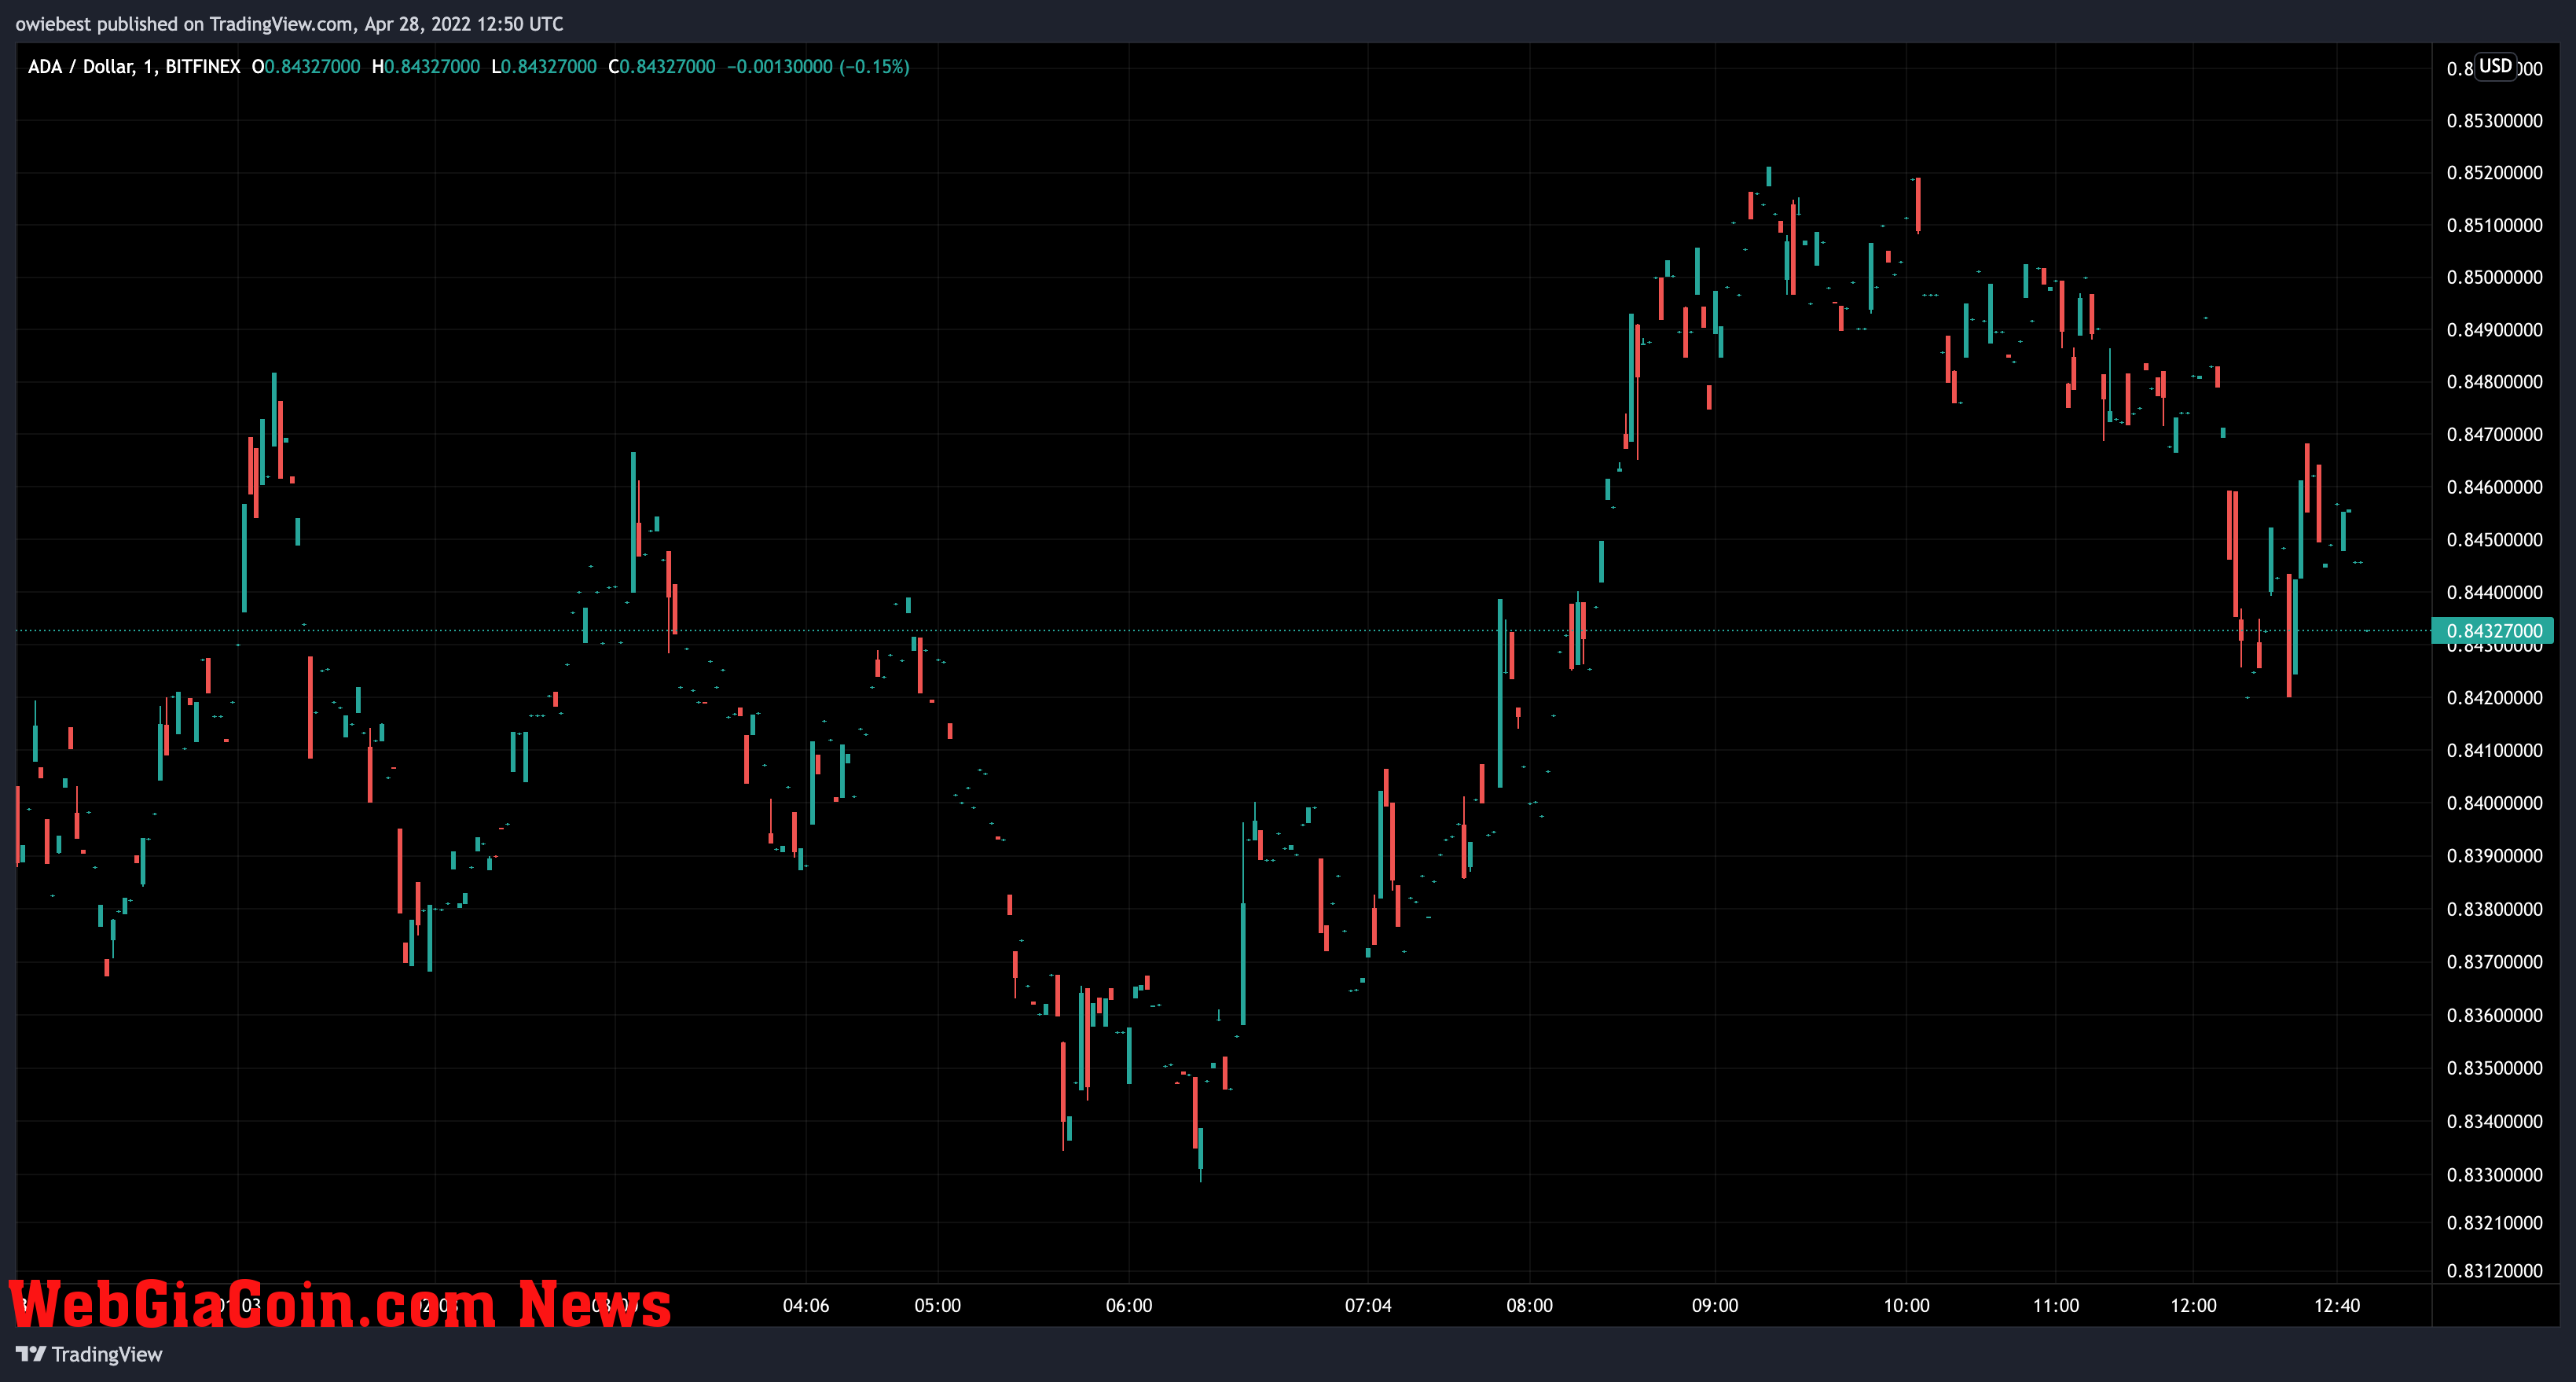
Task: Click the change value −0.00130000 (−0.15%)
Action: click(818, 67)
